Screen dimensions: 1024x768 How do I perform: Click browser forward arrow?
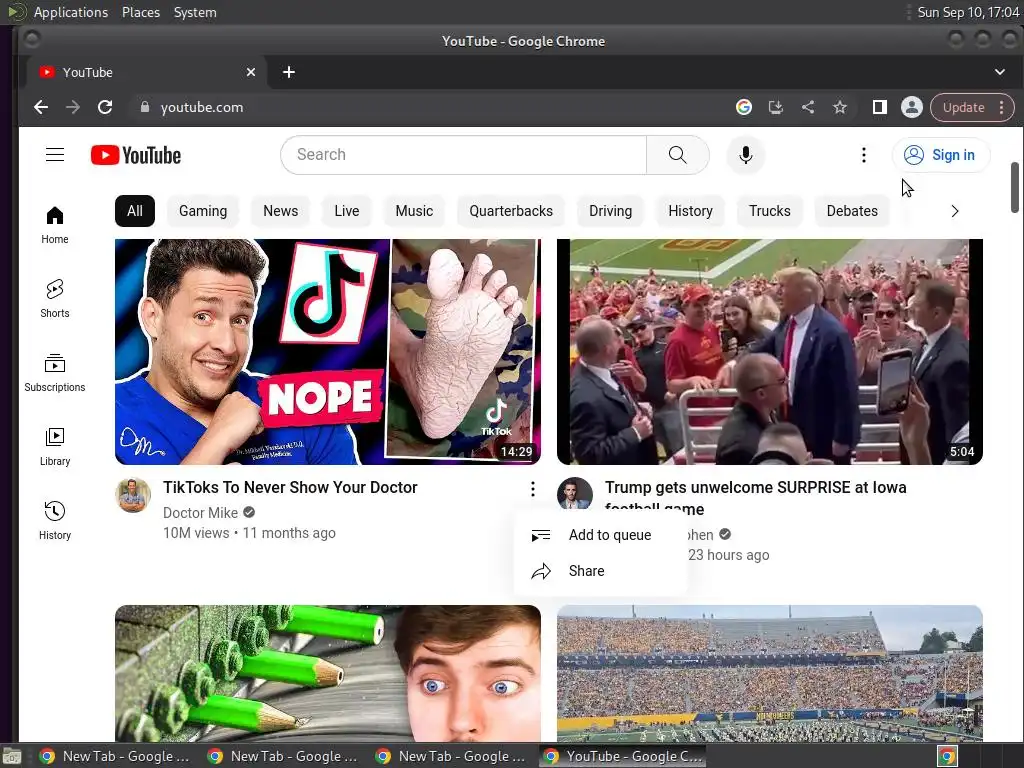tap(73, 107)
